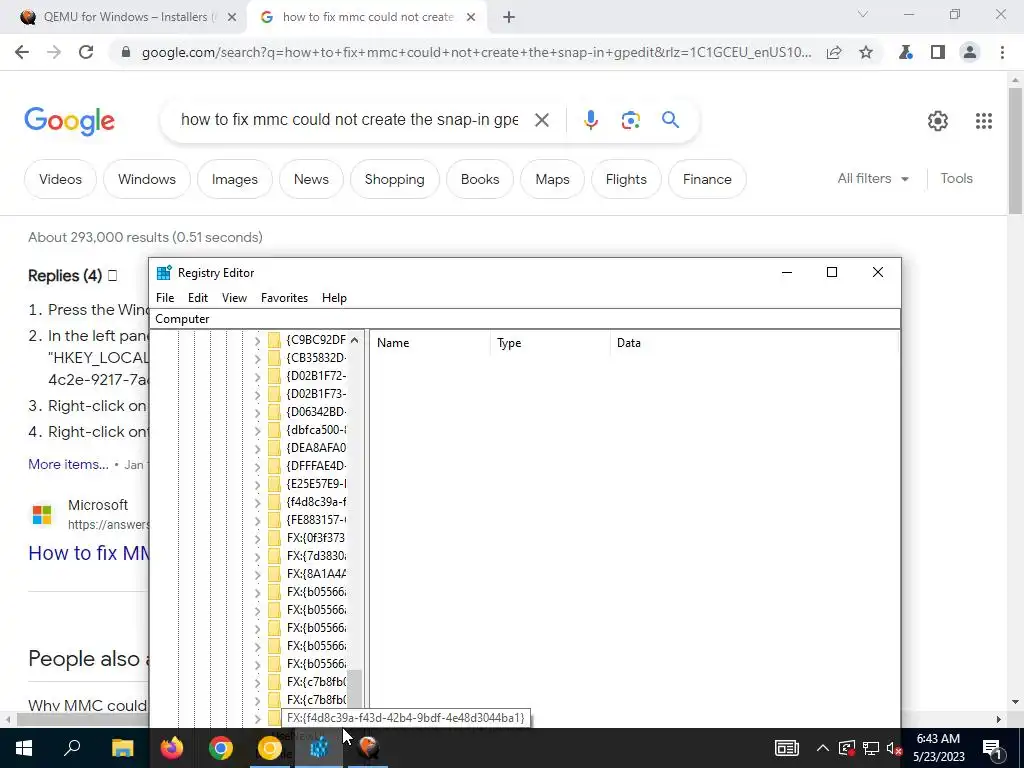Image resolution: width=1024 pixels, height=768 pixels.
Task: Launch Firefox from the taskbar
Action: (172, 748)
